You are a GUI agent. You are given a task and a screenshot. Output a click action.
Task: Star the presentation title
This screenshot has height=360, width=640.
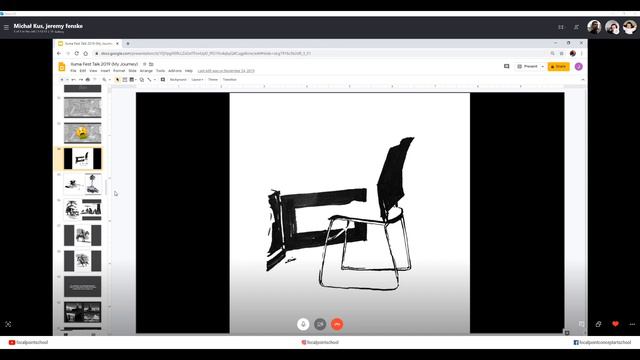point(144,64)
